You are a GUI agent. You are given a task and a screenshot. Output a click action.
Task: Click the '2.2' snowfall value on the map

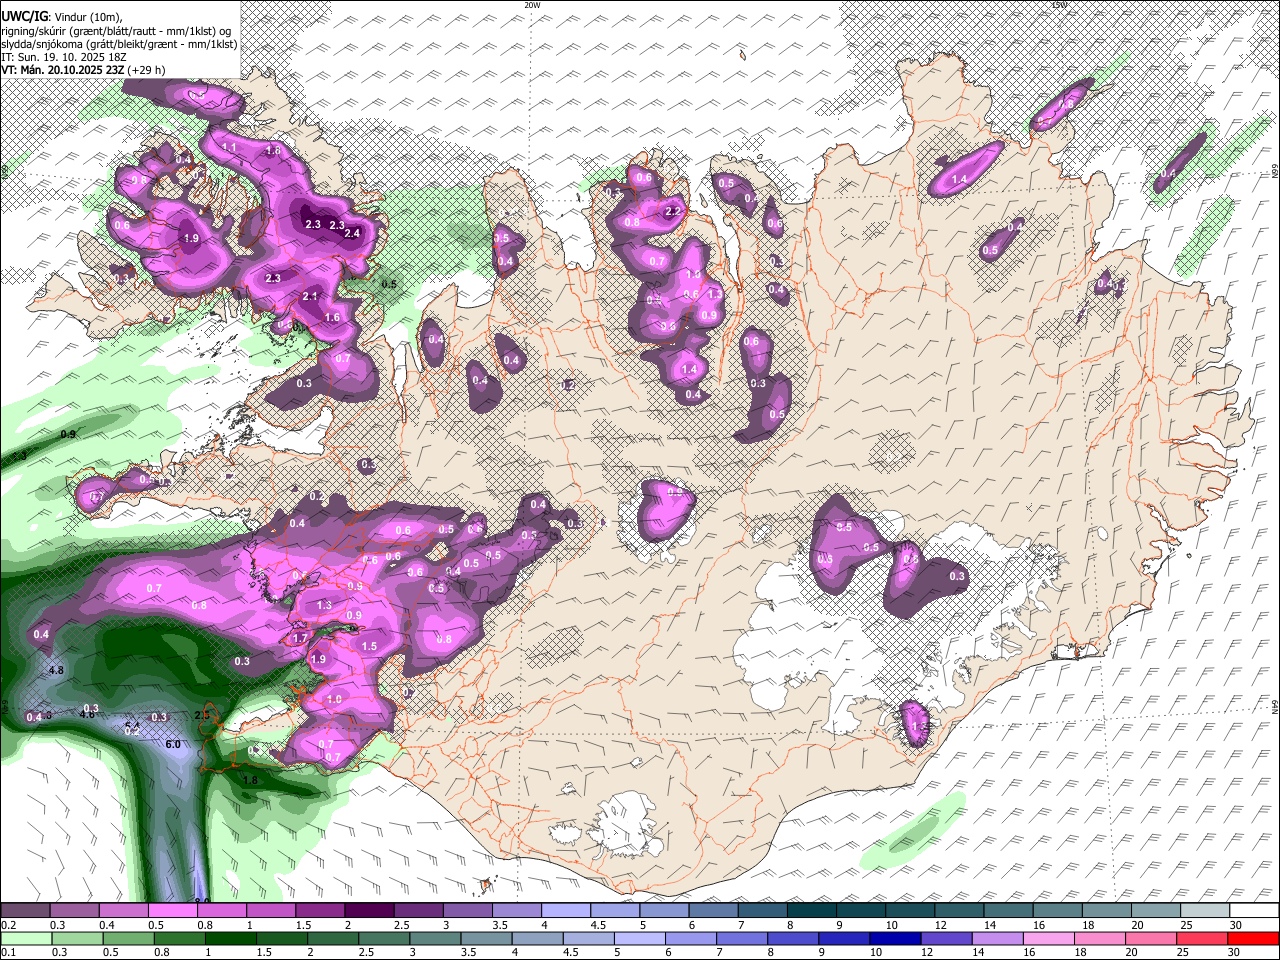click(x=673, y=212)
